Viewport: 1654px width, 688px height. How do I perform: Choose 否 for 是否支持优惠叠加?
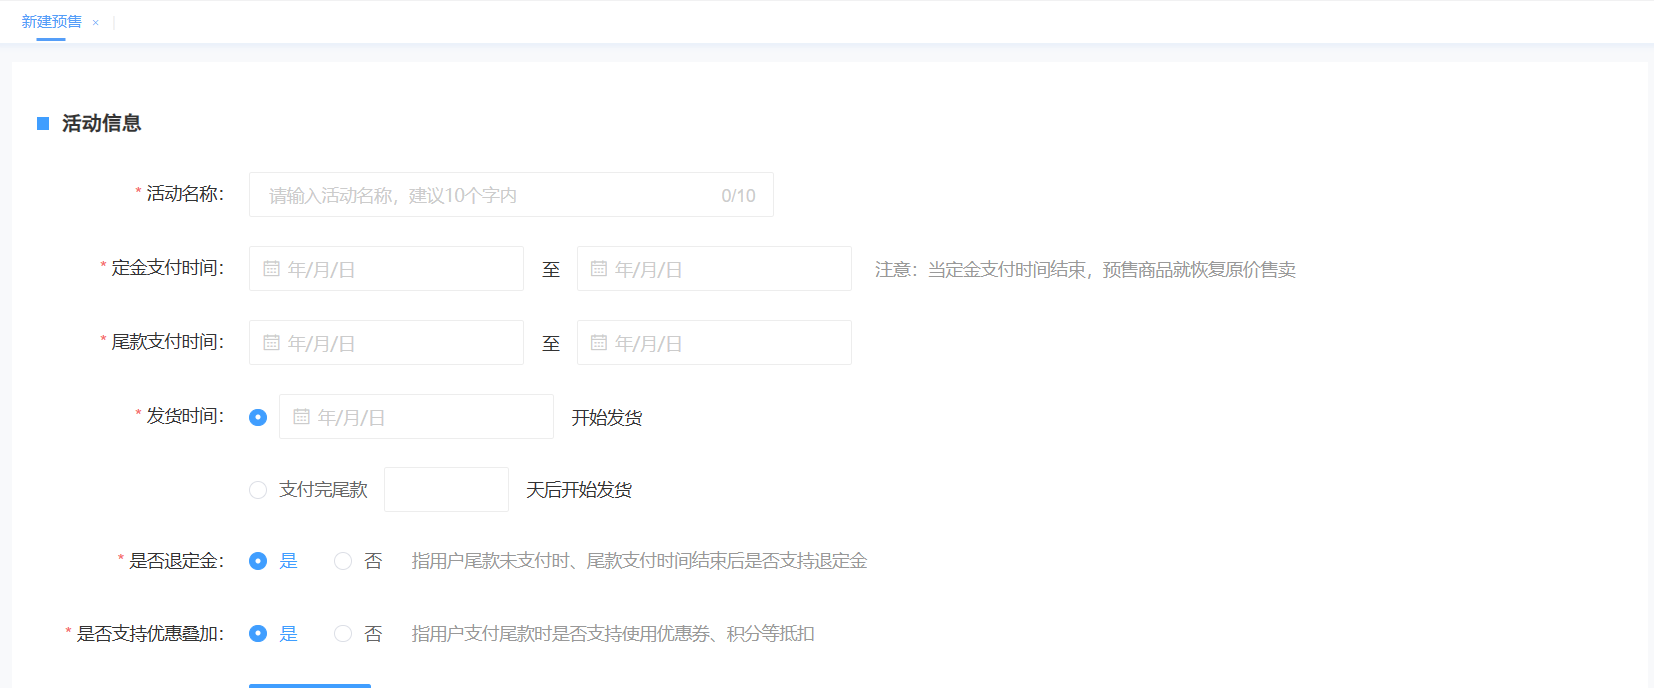[343, 633]
